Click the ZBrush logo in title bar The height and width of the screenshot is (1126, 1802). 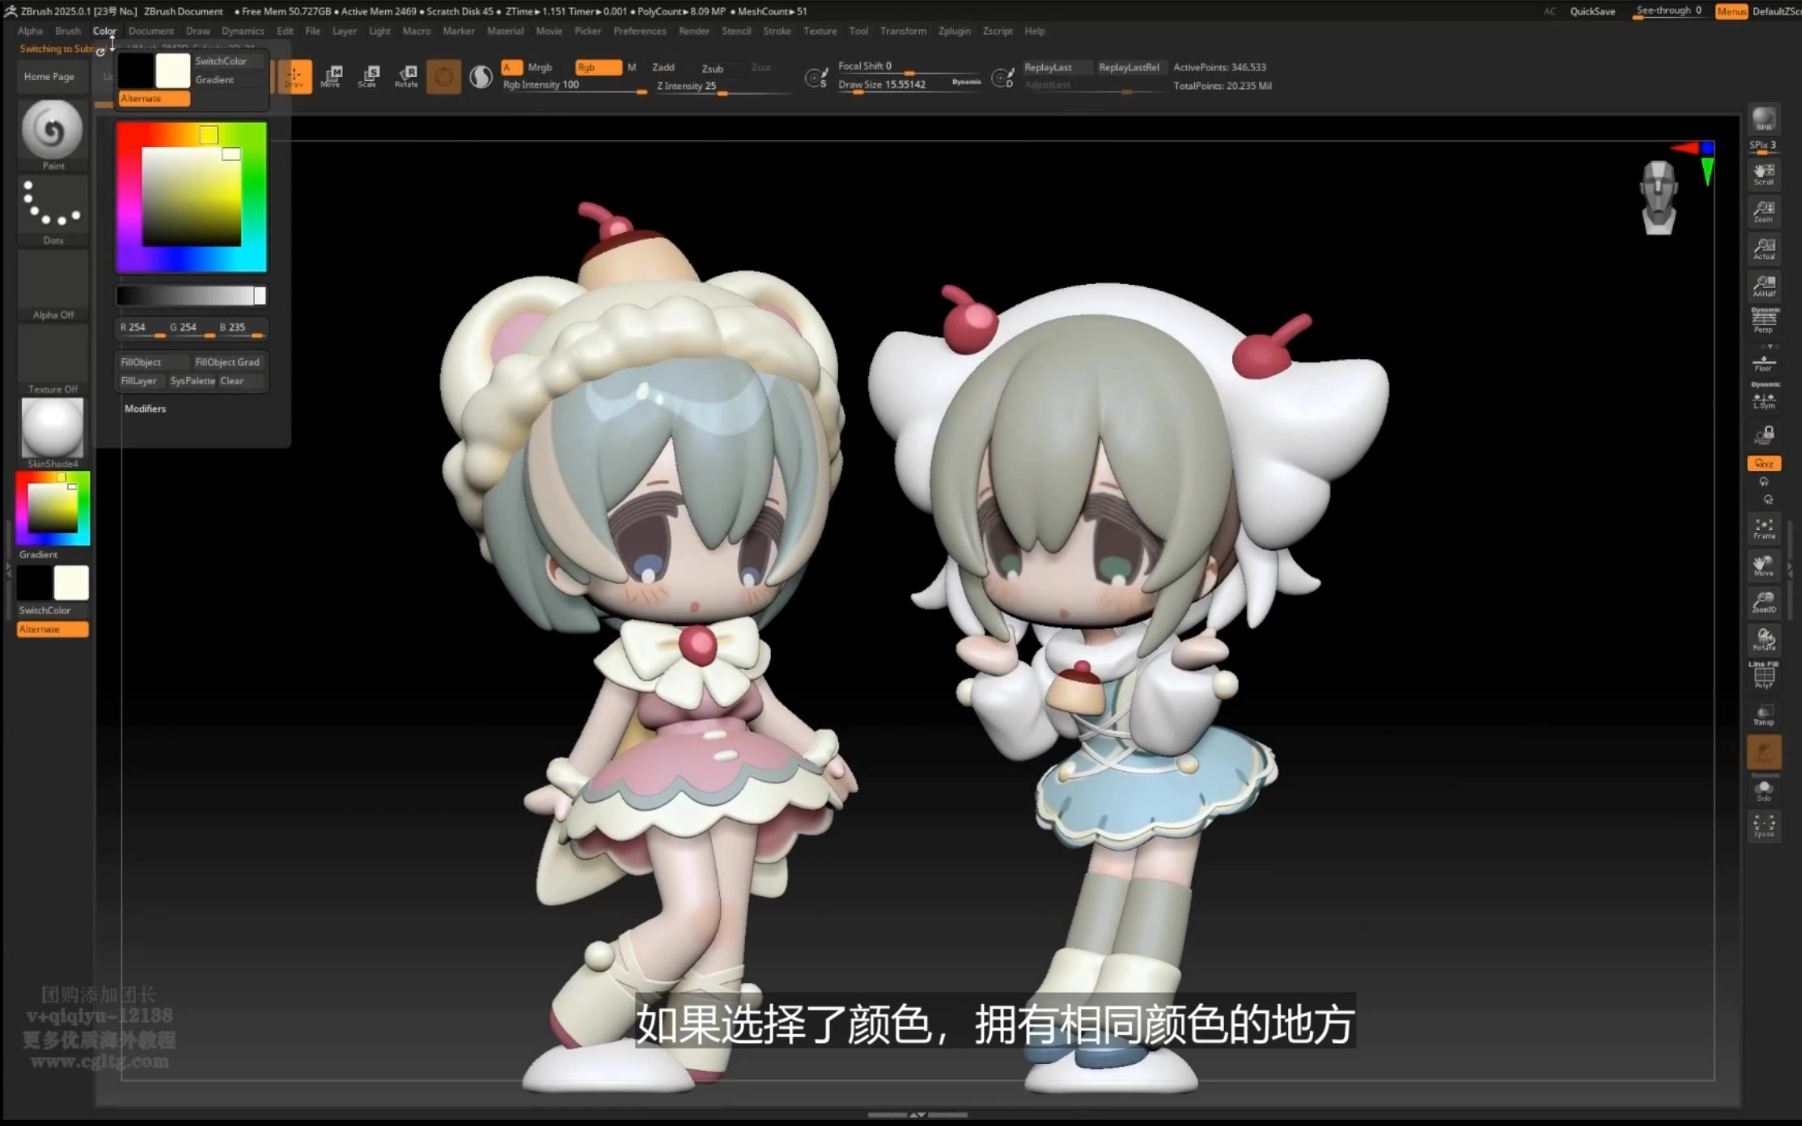pyautogui.click(x=10, y=11)
